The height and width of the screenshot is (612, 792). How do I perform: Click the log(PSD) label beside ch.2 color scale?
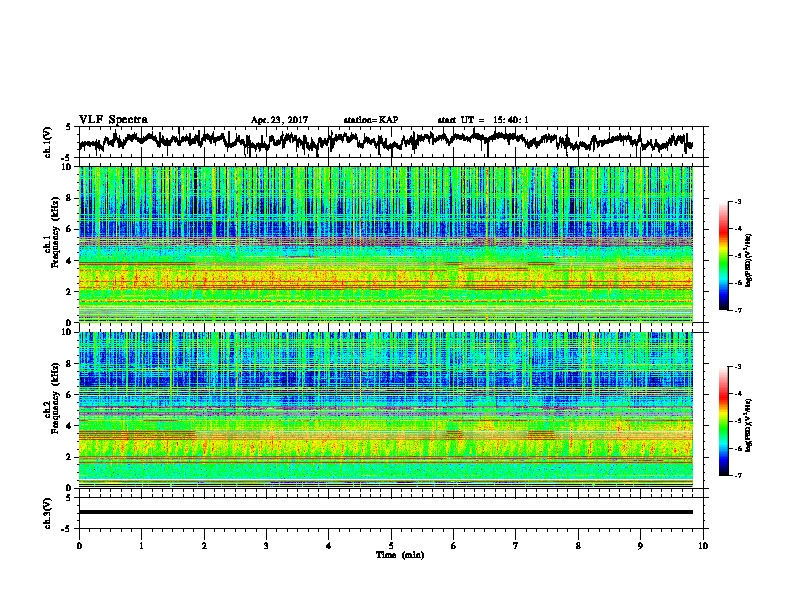pos(749,425)
